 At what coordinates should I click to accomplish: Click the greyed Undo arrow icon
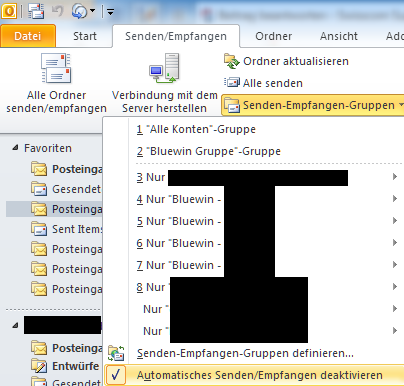point(57,11)
